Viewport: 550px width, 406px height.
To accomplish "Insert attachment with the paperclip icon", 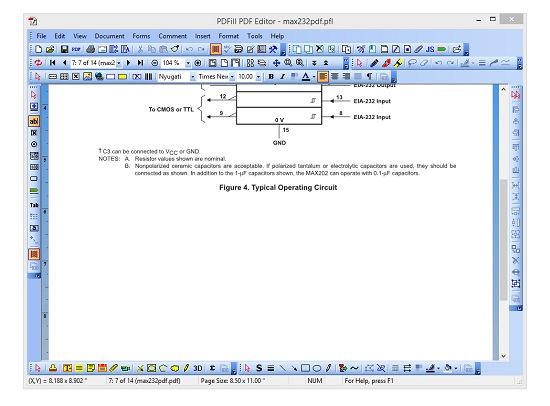I will click(418, 49).
